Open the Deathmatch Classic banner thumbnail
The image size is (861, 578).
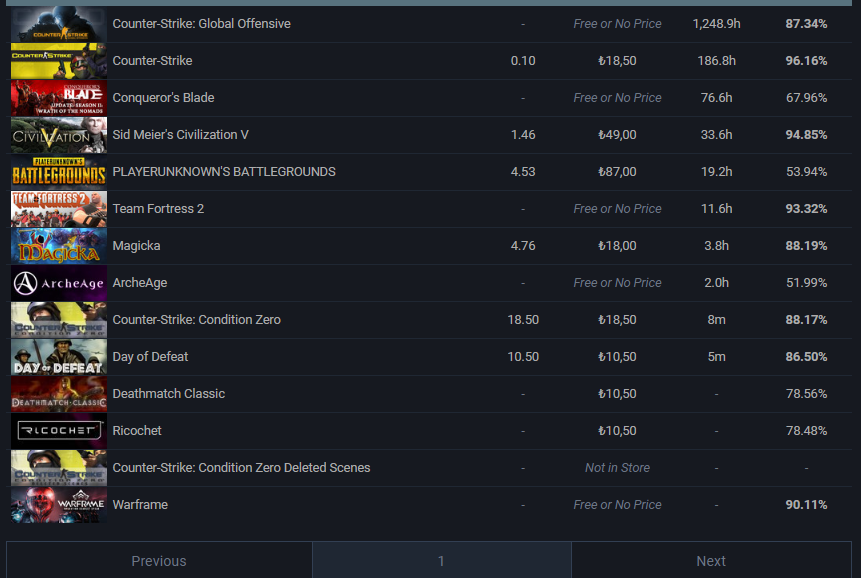(59, 394)
